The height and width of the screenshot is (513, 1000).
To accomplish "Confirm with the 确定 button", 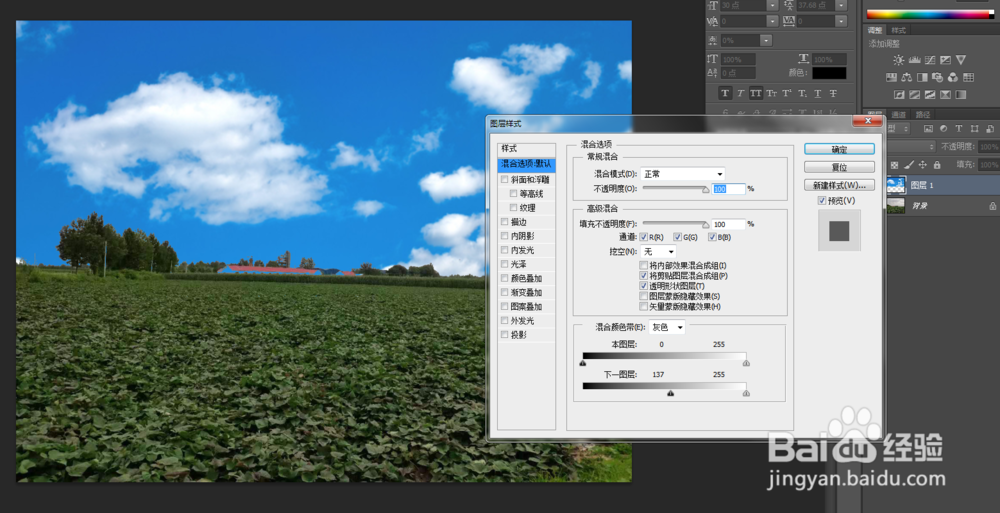I will 839,149.
